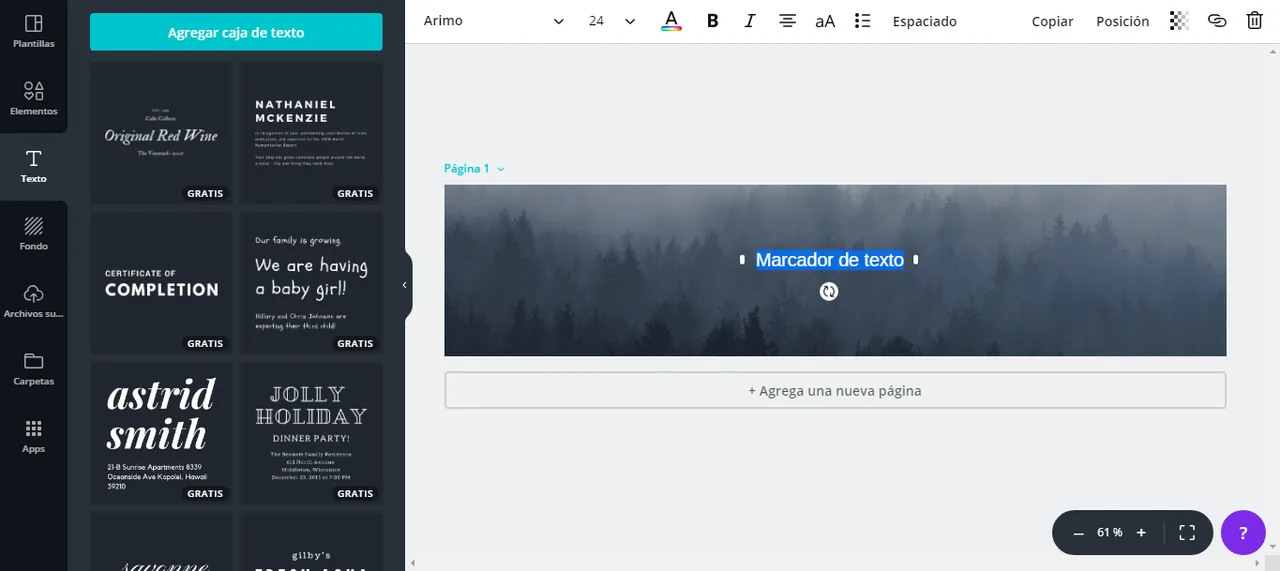Choose the Original Red Wine text template
1280x571 pixels.
(161, 133)
